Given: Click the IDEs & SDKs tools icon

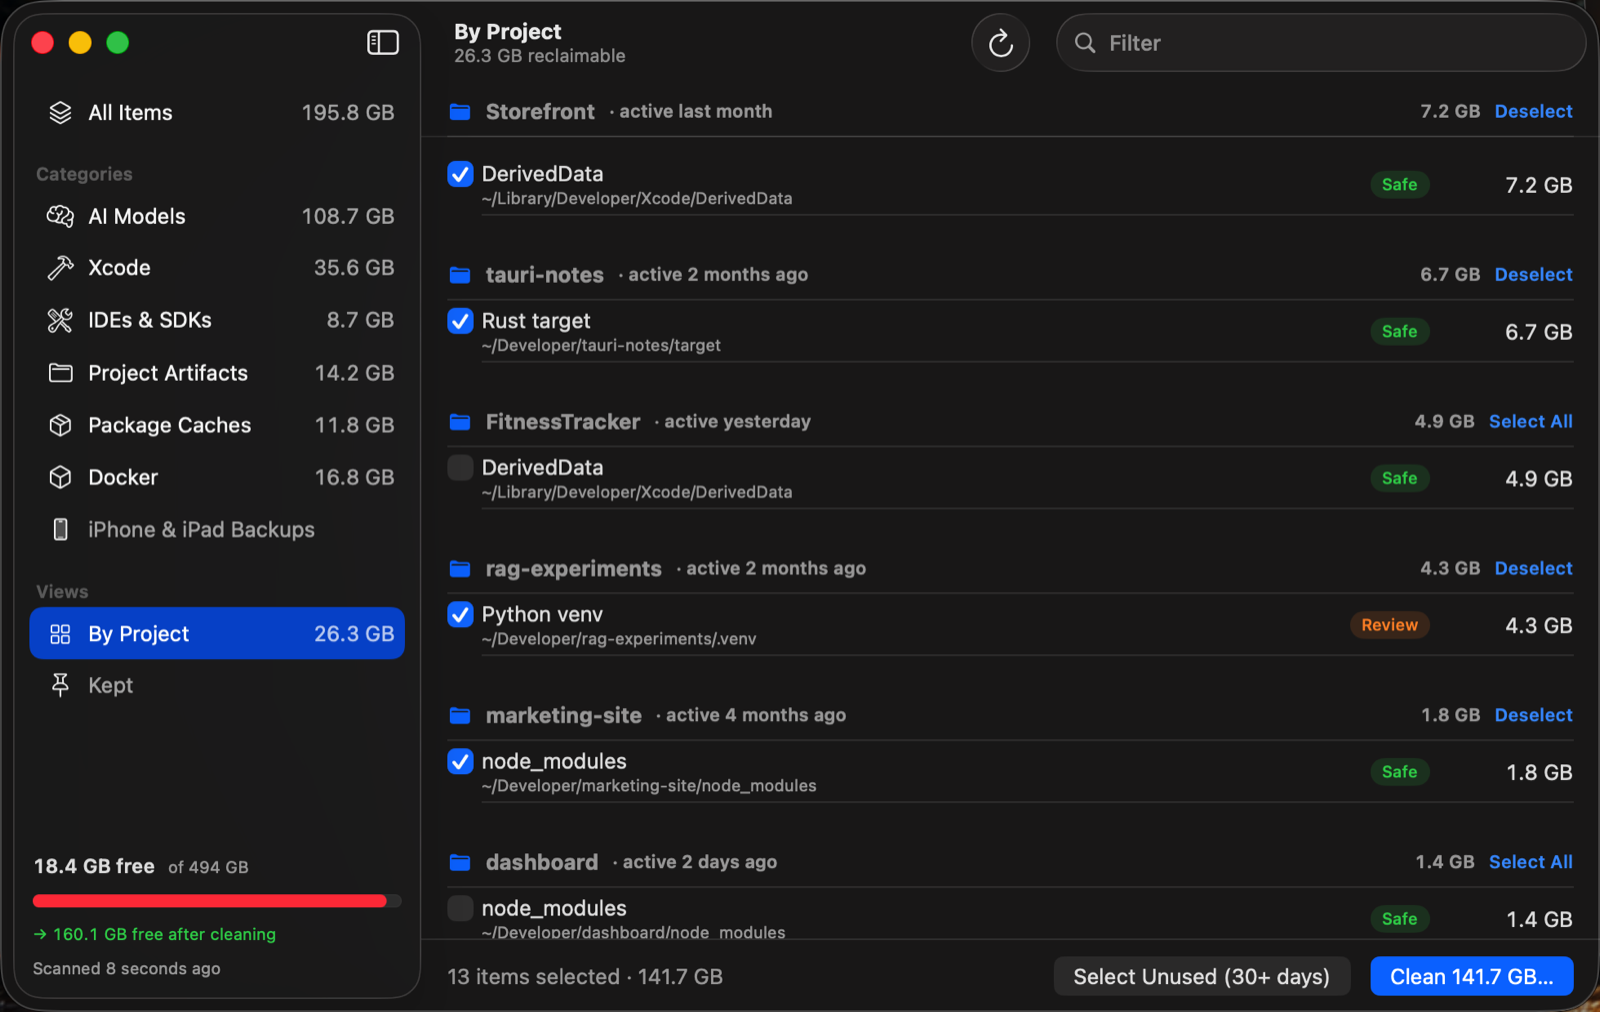Looking at the screenshot, I should (x=61, y=320).
